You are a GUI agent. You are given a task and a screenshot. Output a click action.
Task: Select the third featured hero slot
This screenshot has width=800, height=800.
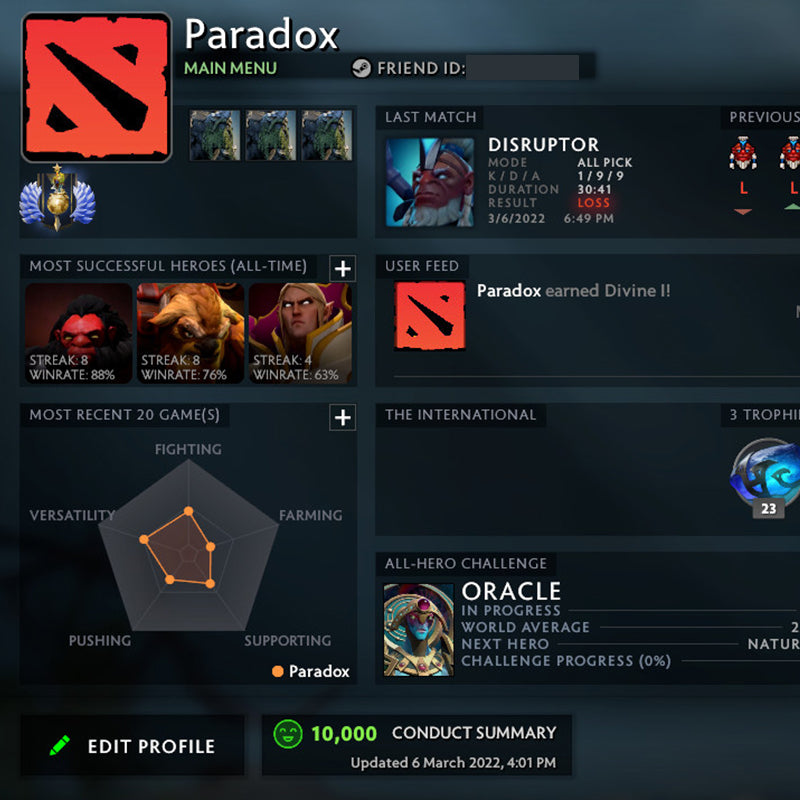pyautogui.click(x=327, y=135)
